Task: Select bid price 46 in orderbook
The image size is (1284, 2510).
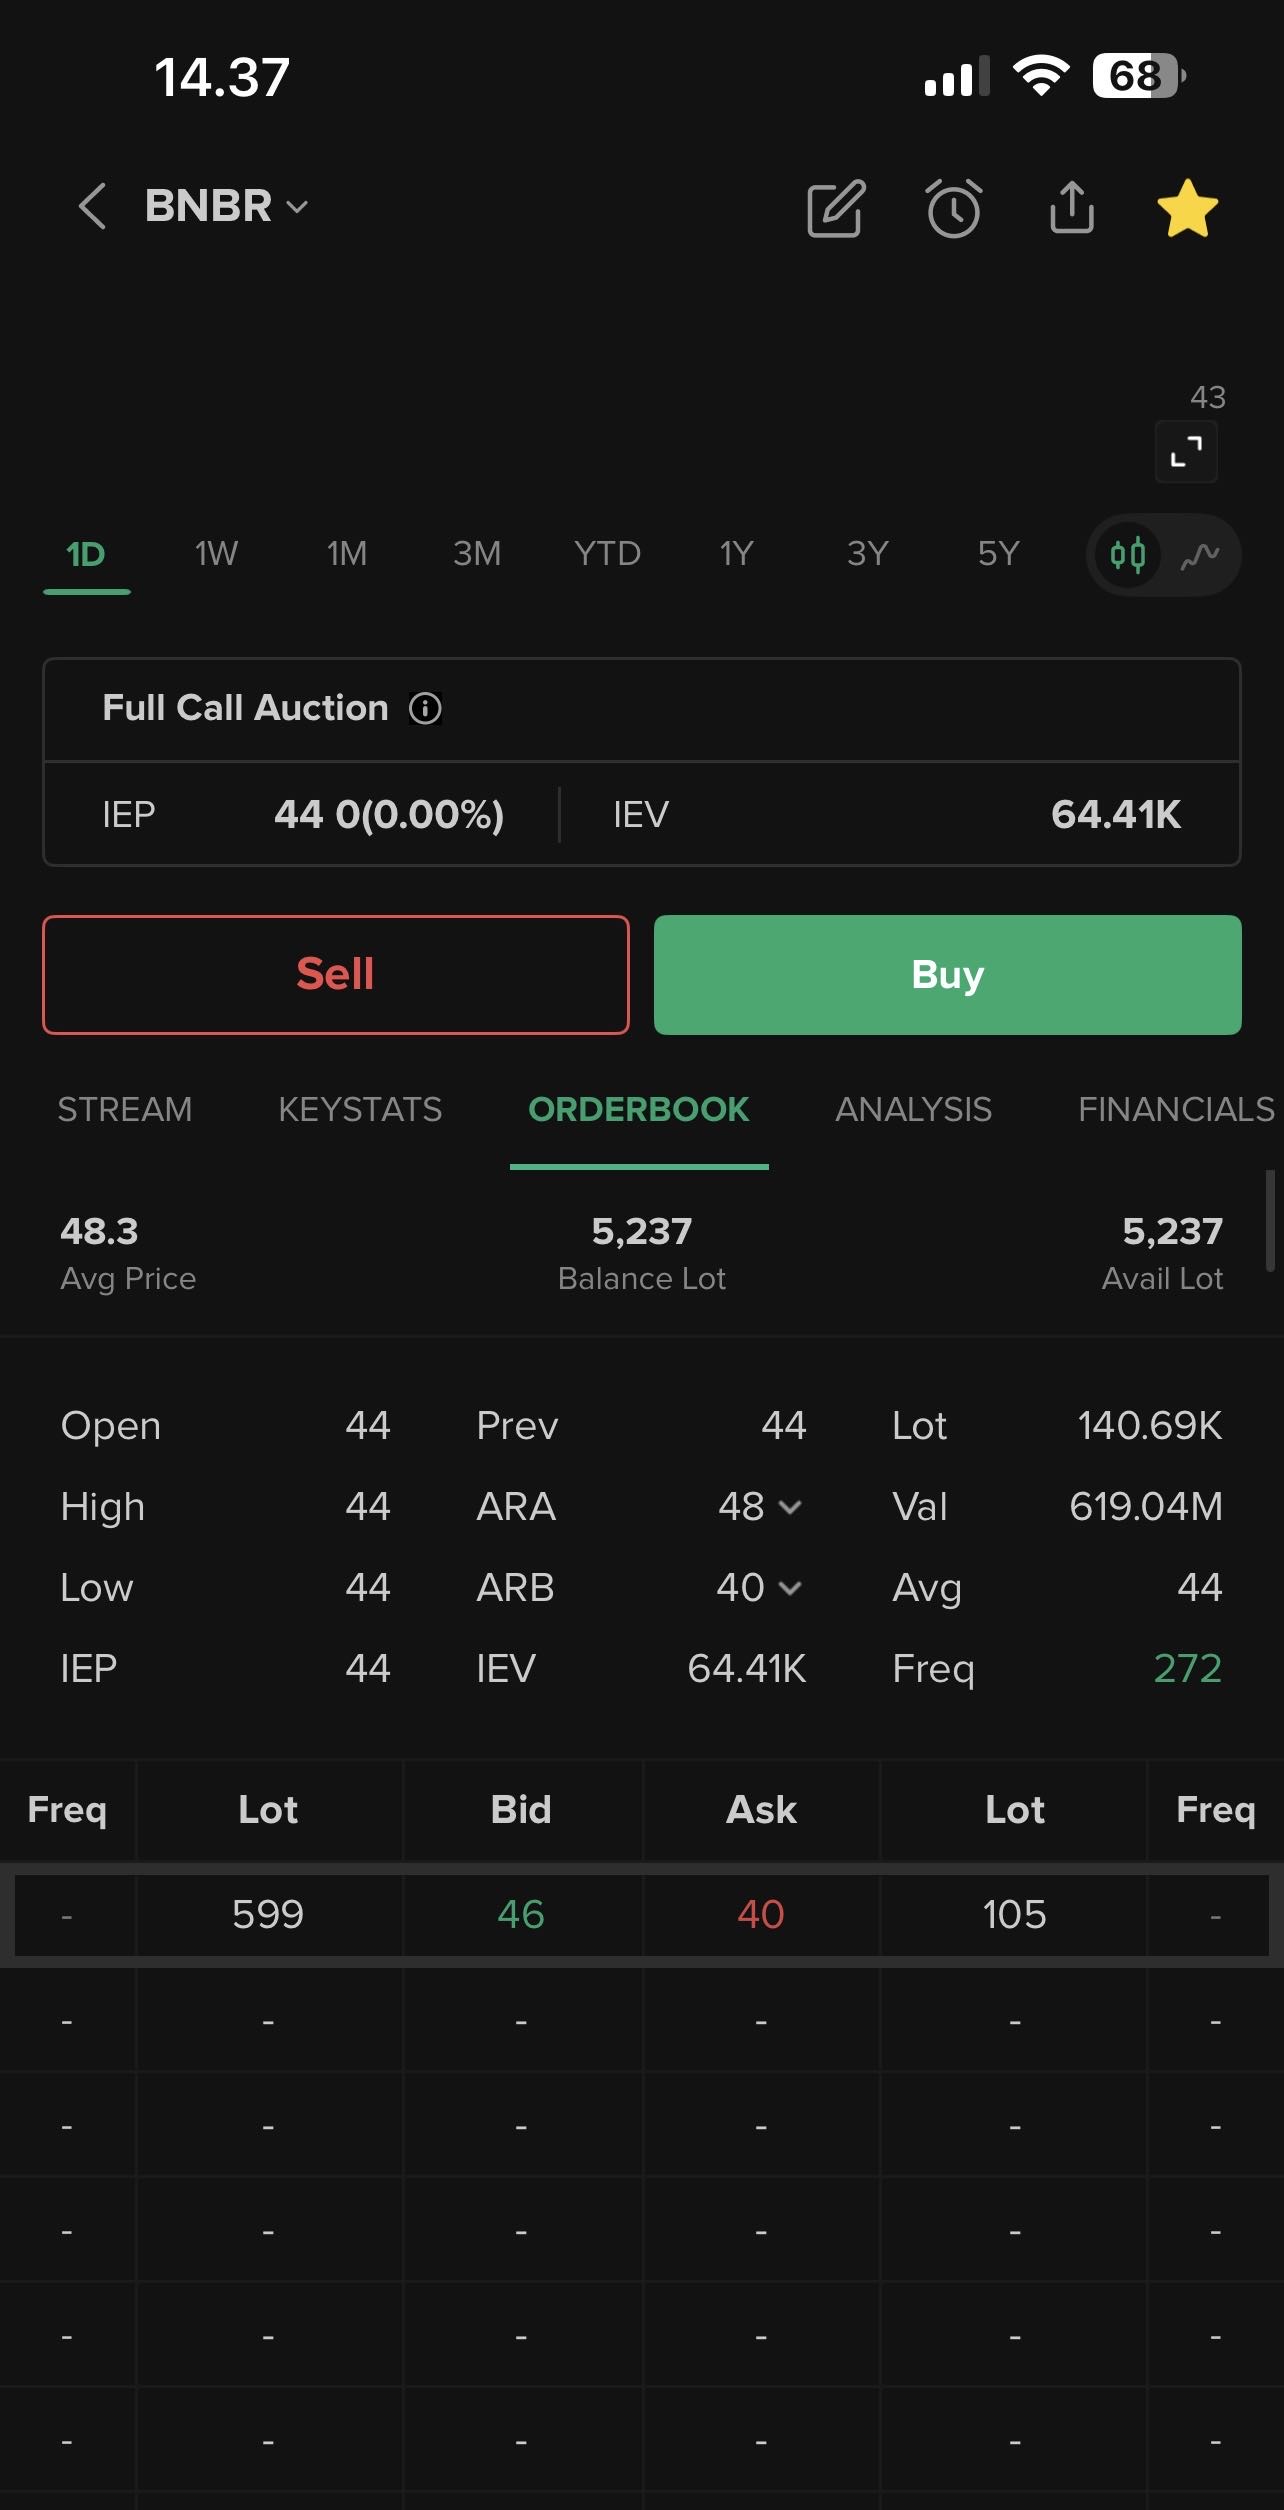Action: point(521,1915)
